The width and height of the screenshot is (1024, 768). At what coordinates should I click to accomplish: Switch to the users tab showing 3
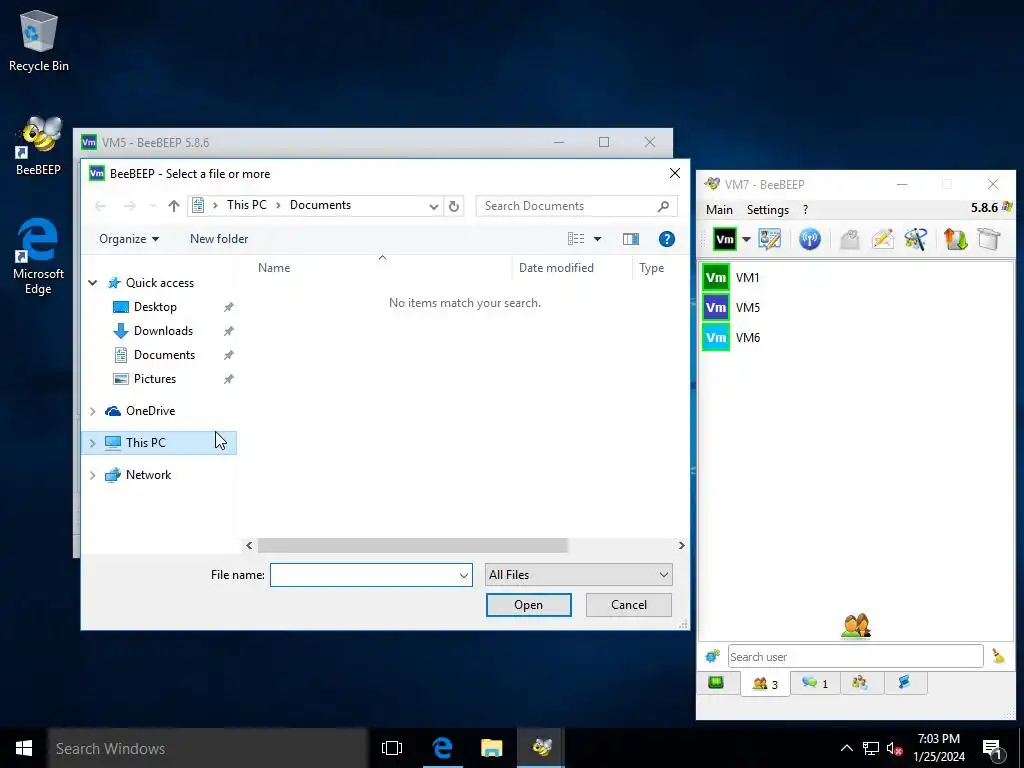(765, 684)
